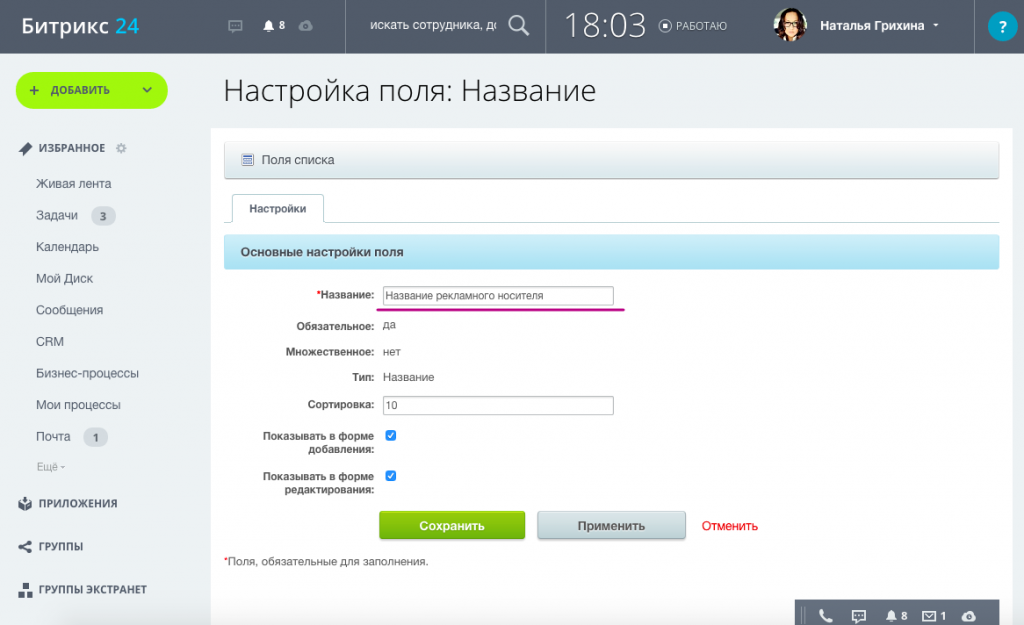This screenshot has width=1024, height=625.
Task: Open favorites settings gear icon
Action: click(121, 148)
